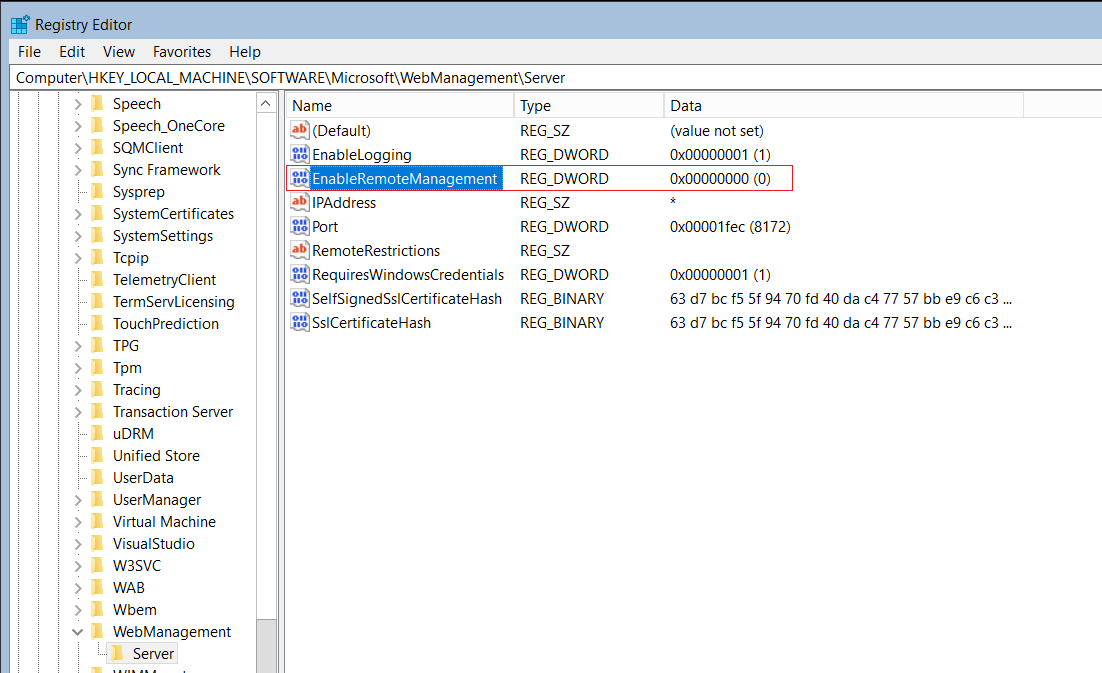Sort values by Name column header

(x=400, y=105)
